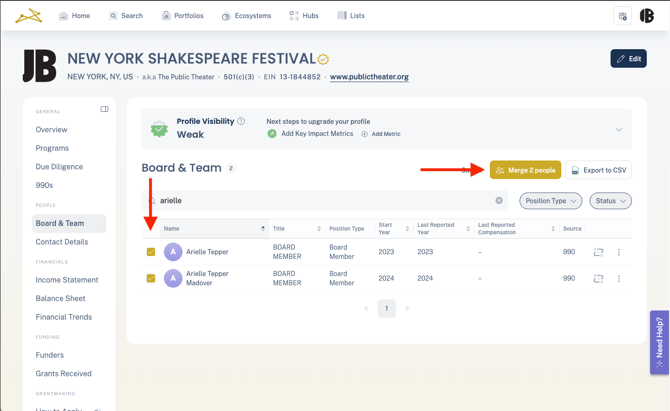The width and height of the screenshot is (670, 411).
Task: Open the Portfolios nav item
Action: coord(182,16)
